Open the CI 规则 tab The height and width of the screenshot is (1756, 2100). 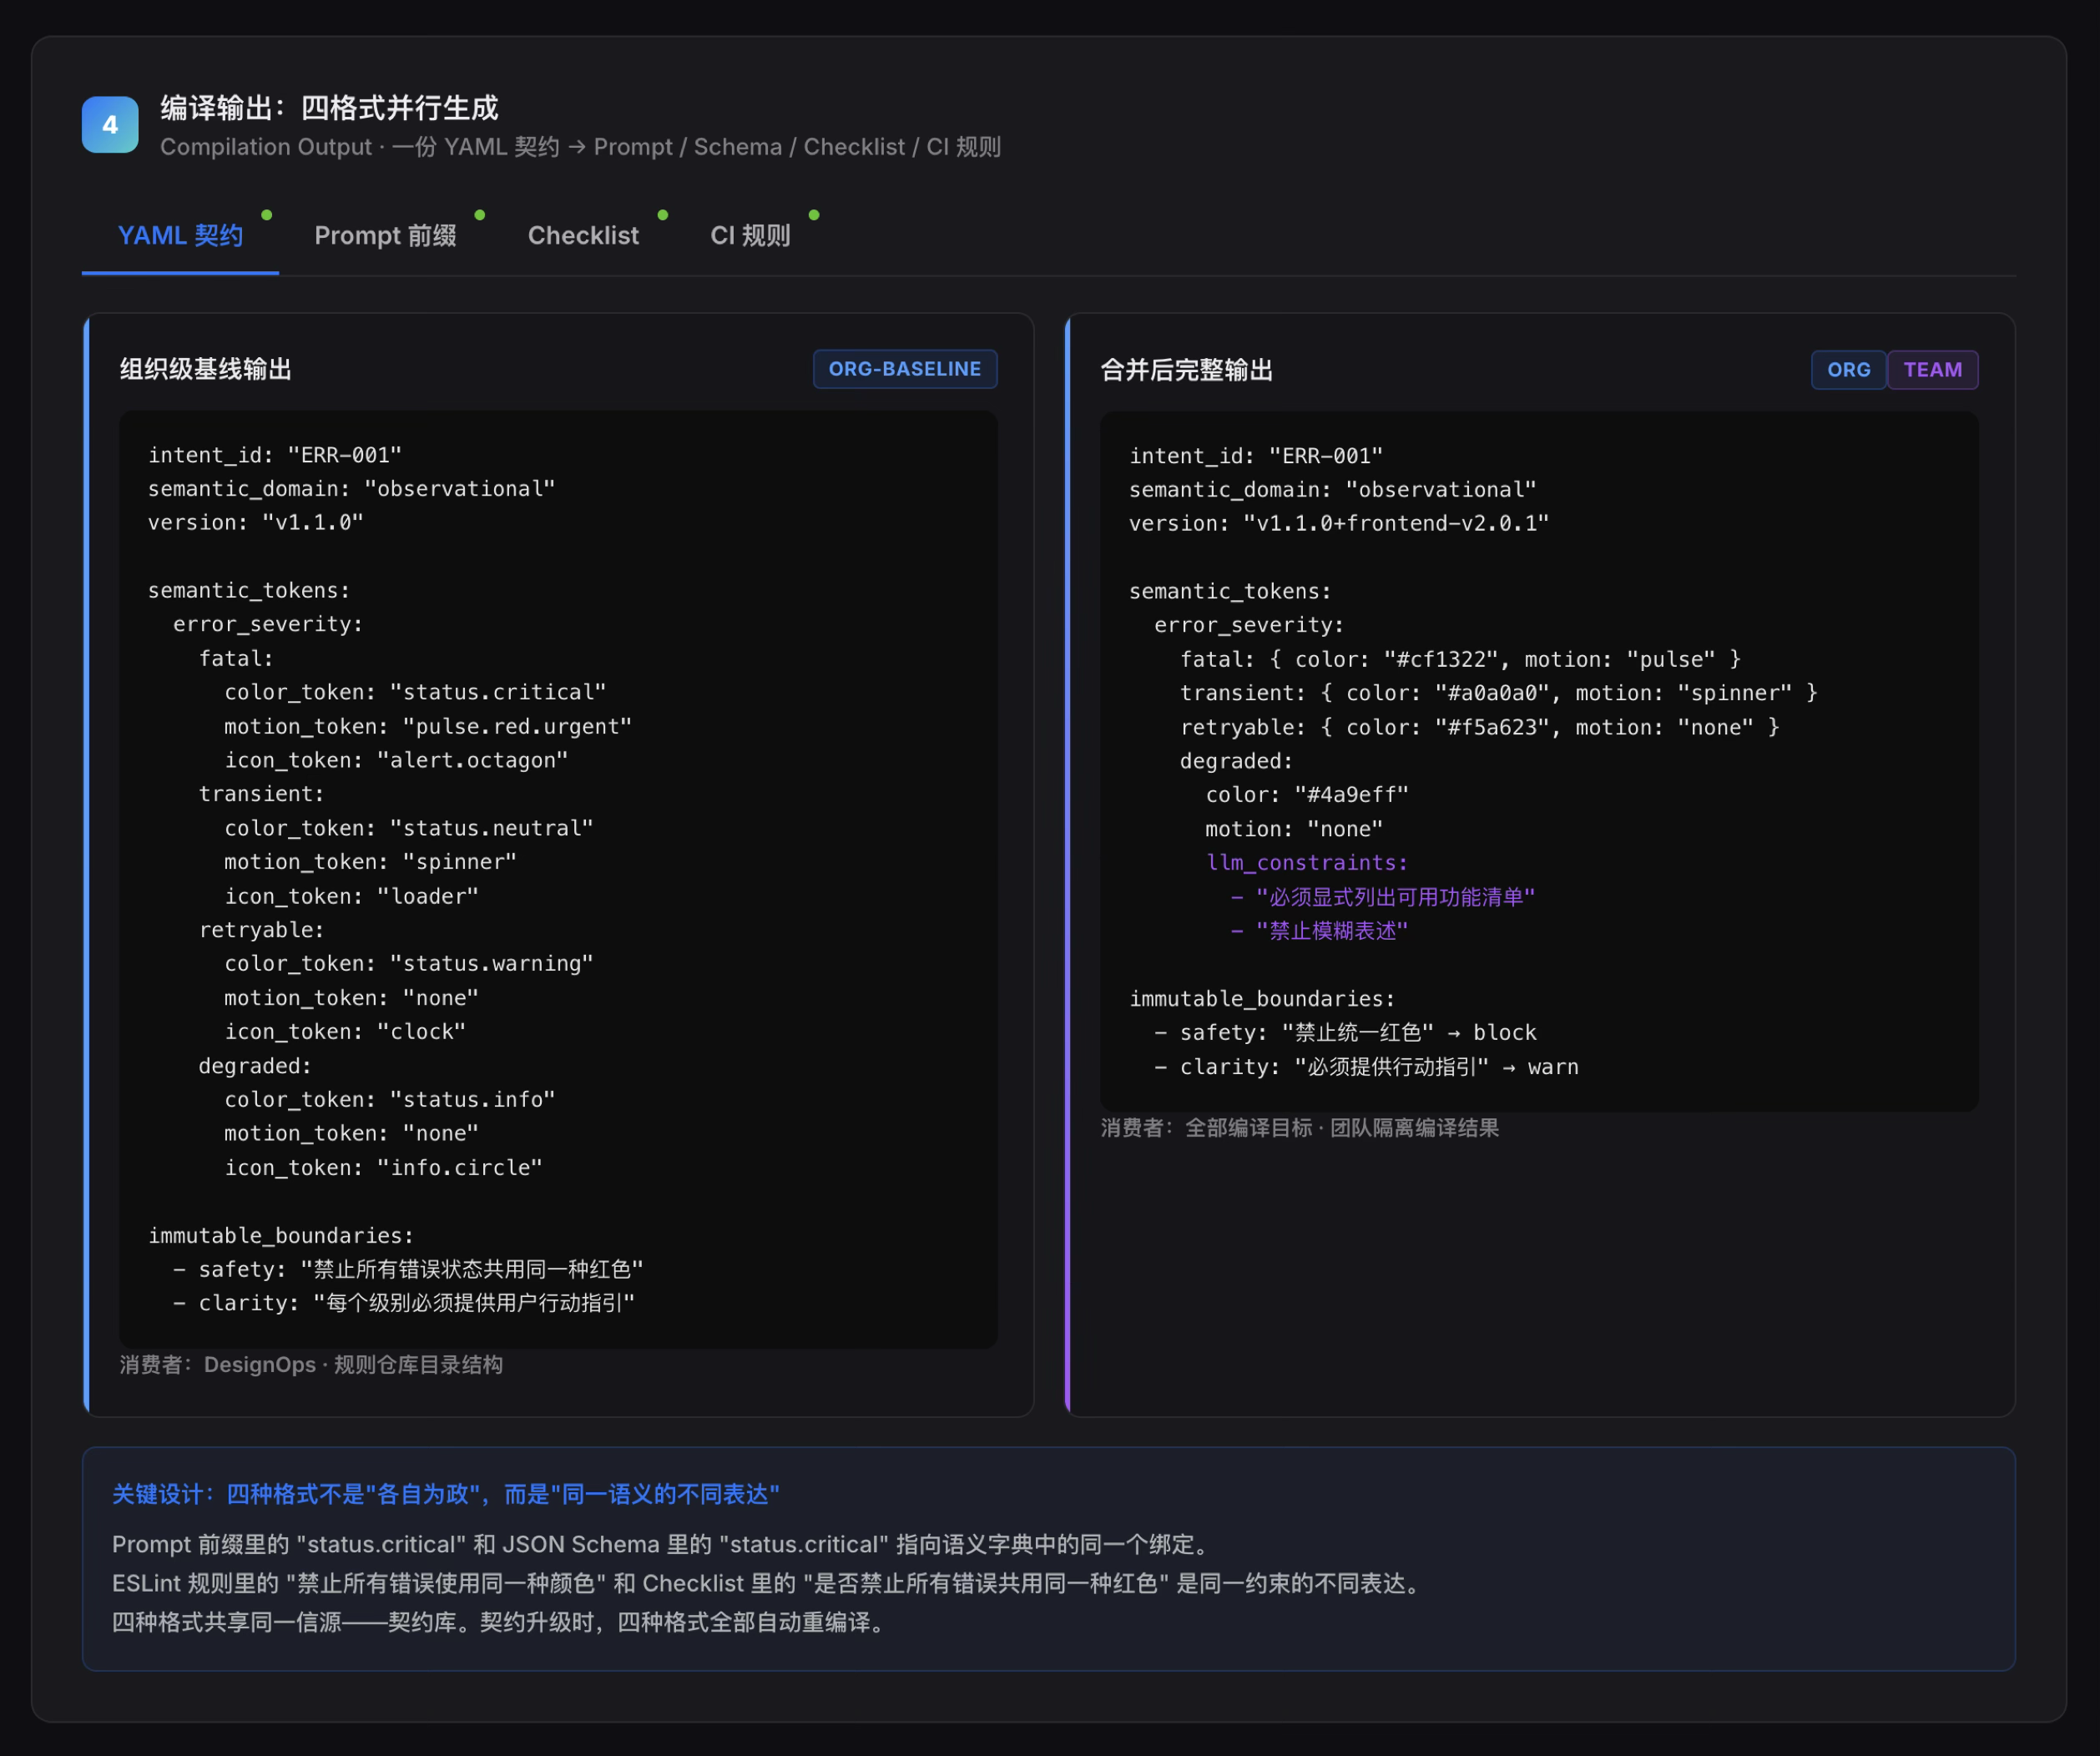pos(750,236)
